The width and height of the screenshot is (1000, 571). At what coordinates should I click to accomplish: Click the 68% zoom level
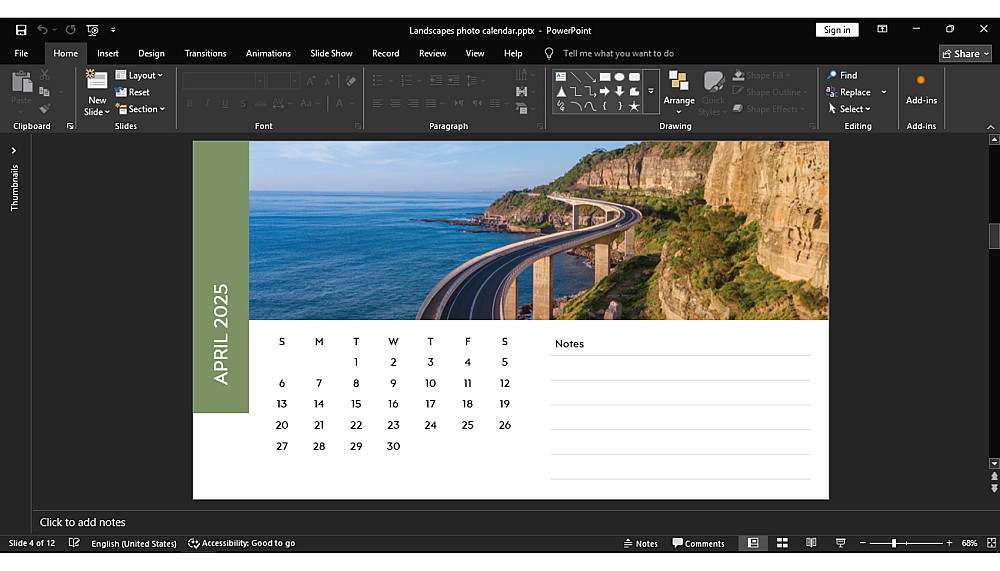coord(969,544)
